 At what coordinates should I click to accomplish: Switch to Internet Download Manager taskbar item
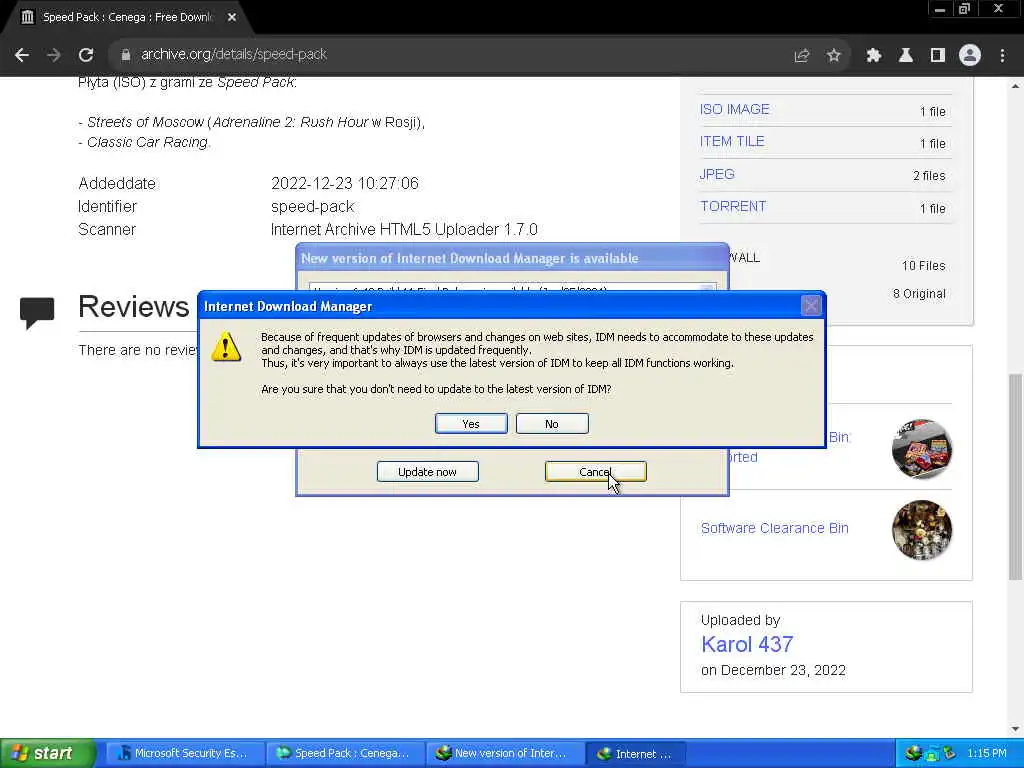635,753
